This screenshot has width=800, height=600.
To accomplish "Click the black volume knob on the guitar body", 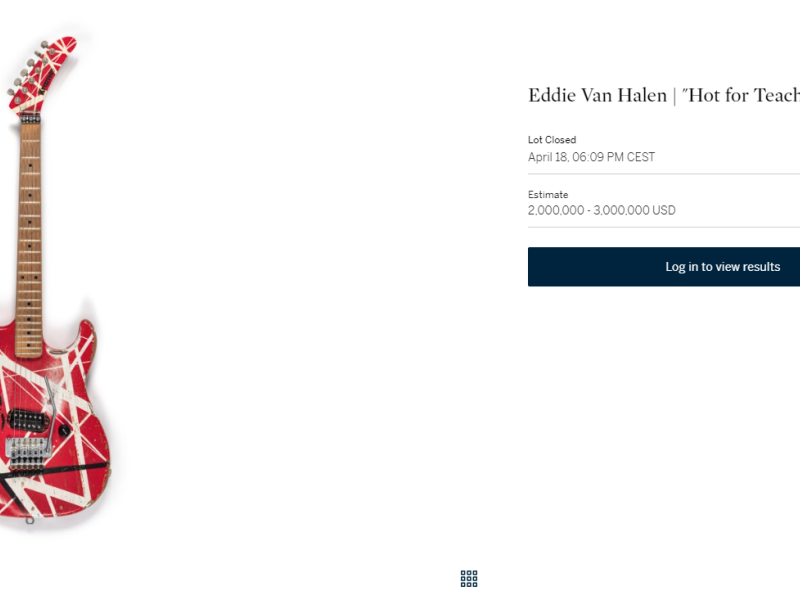I will [x=64, y=431].
